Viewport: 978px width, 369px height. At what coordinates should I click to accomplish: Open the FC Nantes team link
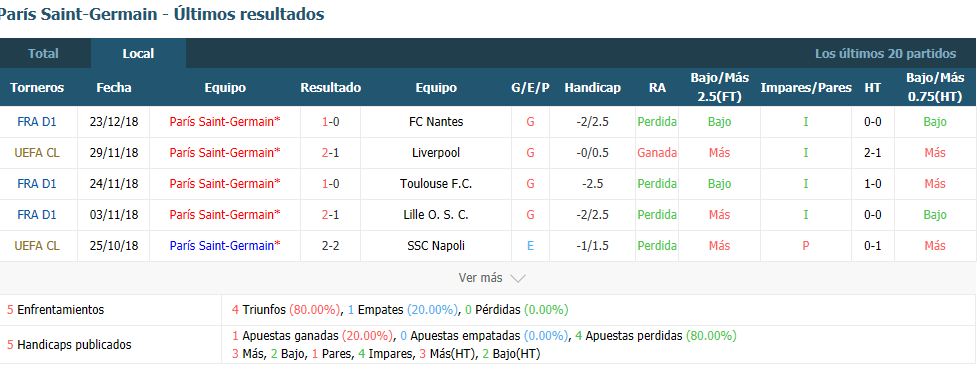coord(436,122)
